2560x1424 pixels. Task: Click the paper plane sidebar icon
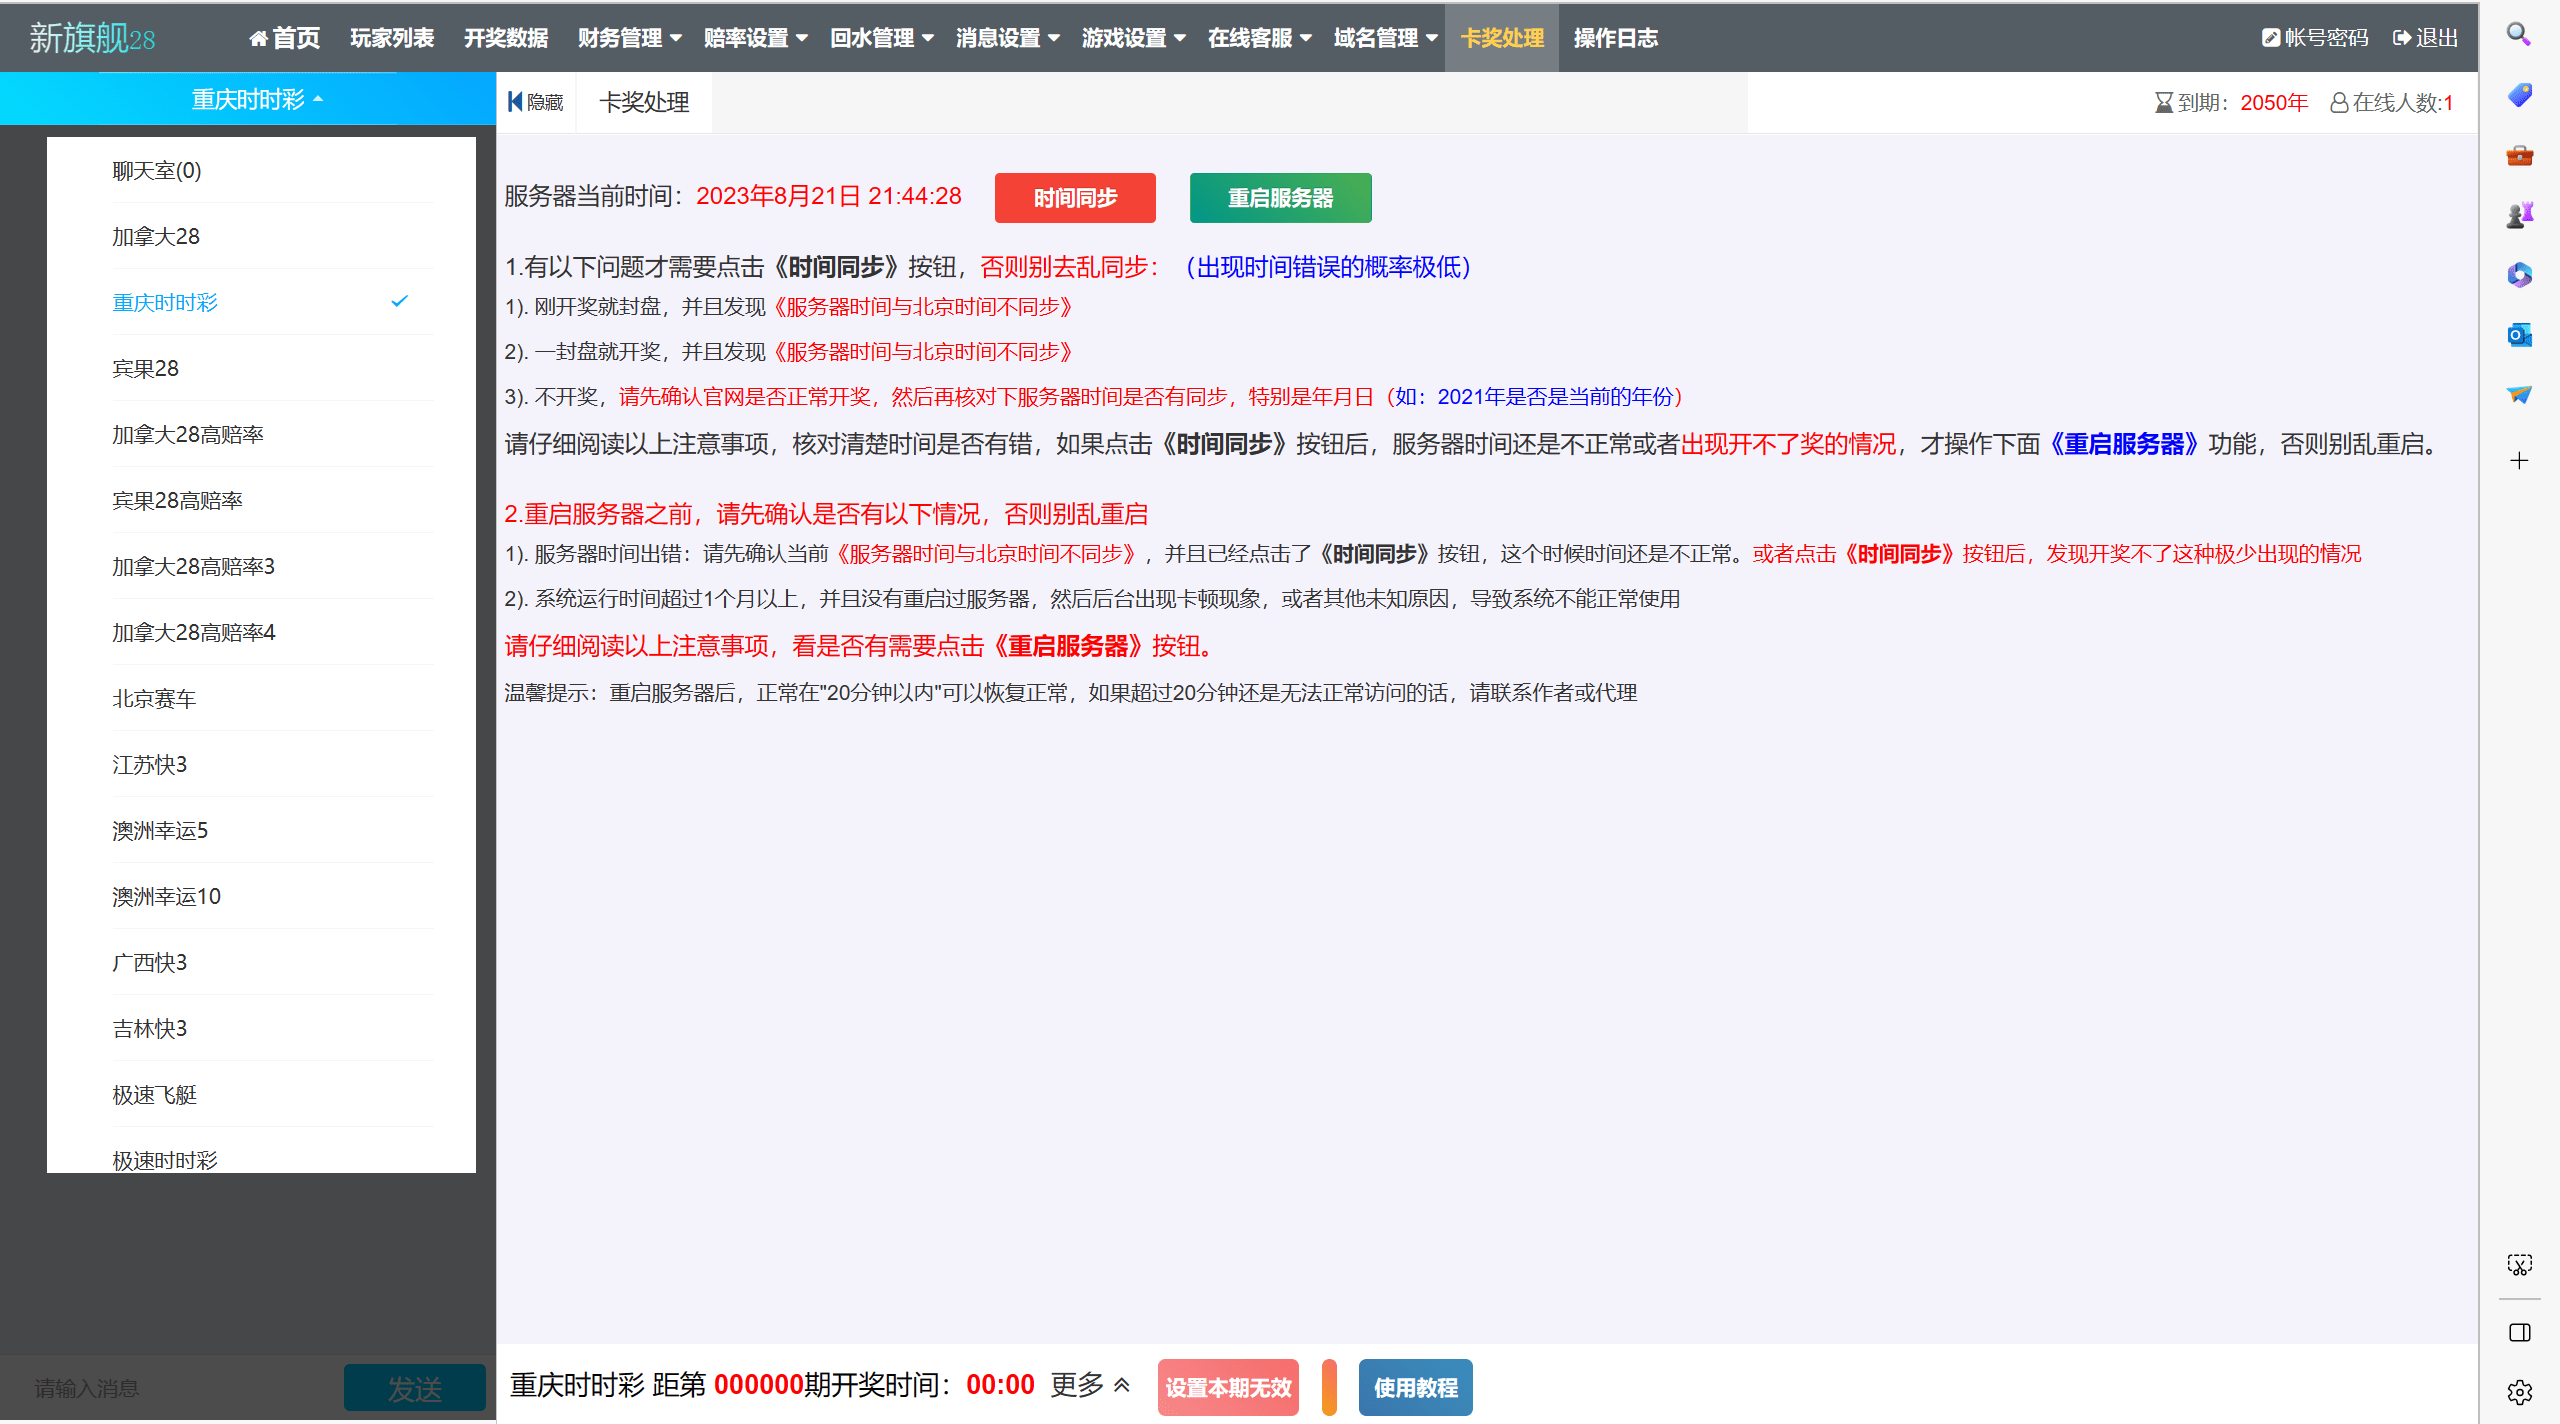coord(2519,395)
